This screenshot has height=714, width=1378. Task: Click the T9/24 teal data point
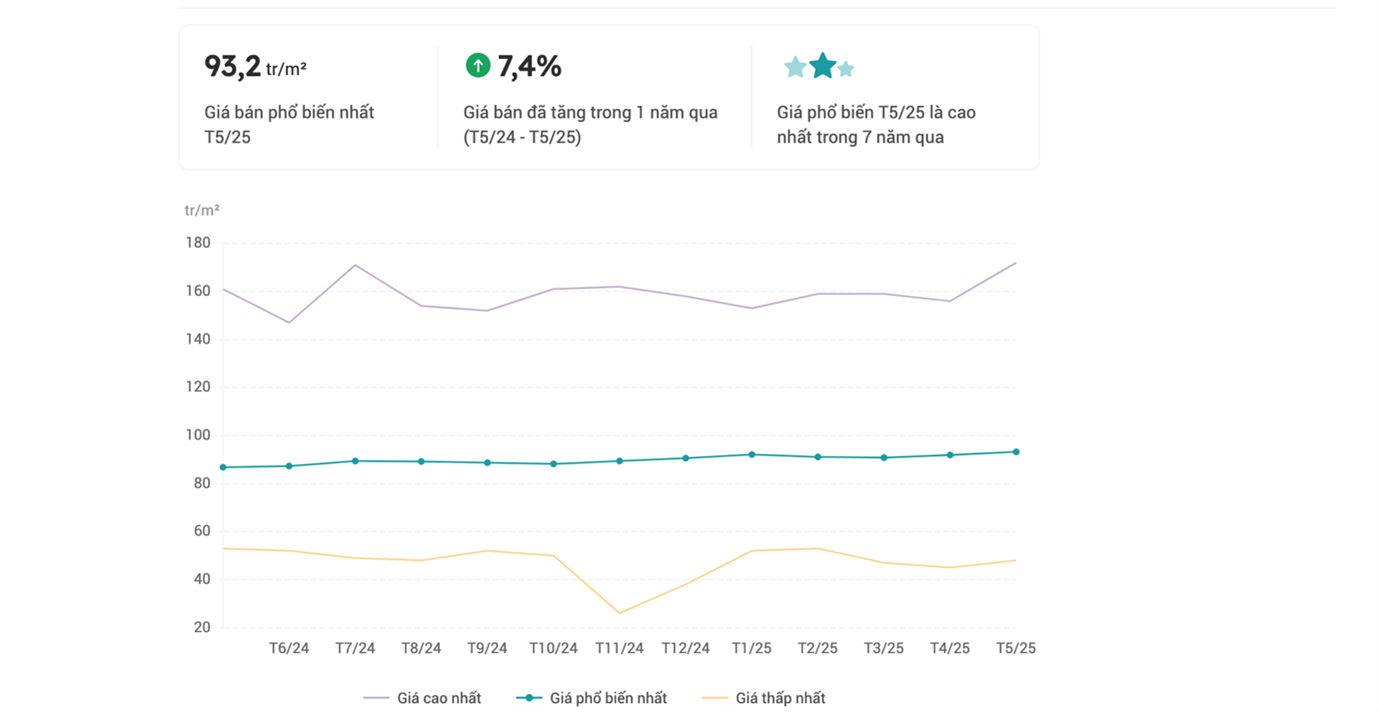(x=487, y=463)
